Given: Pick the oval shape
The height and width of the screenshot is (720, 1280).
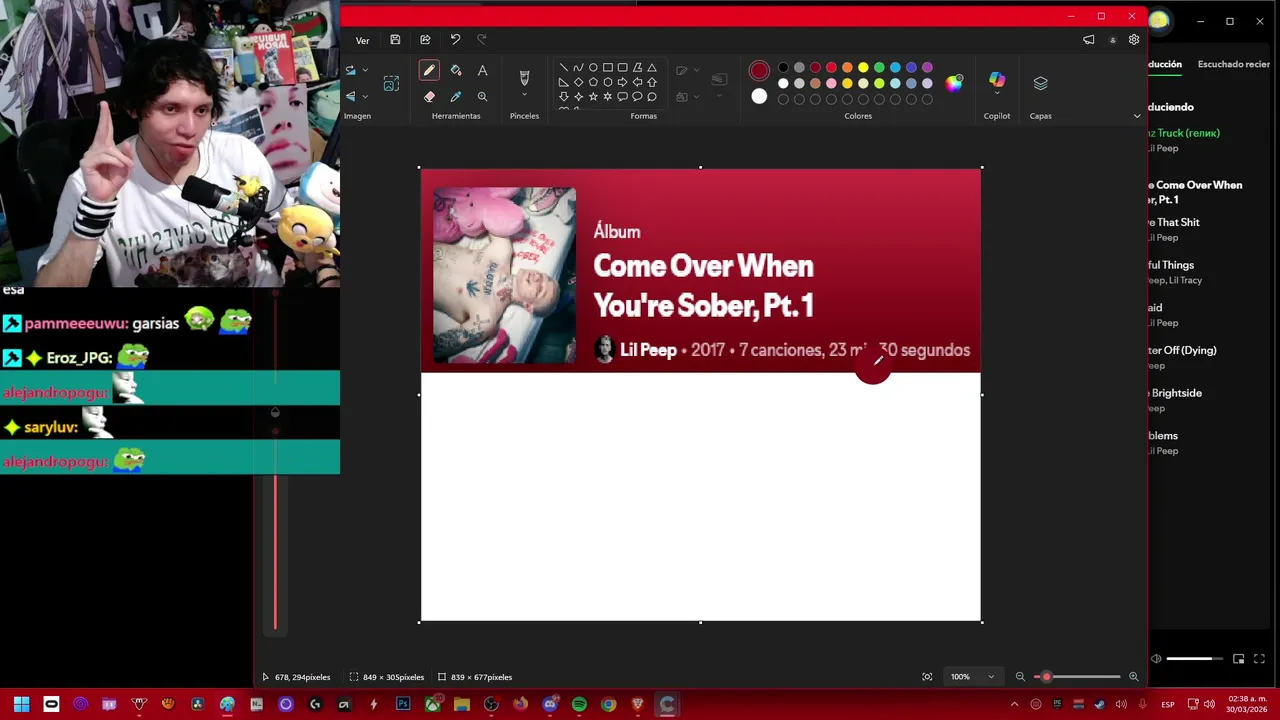Looking at the screenshot, I should pyautogui.click(x=593, y=68).
